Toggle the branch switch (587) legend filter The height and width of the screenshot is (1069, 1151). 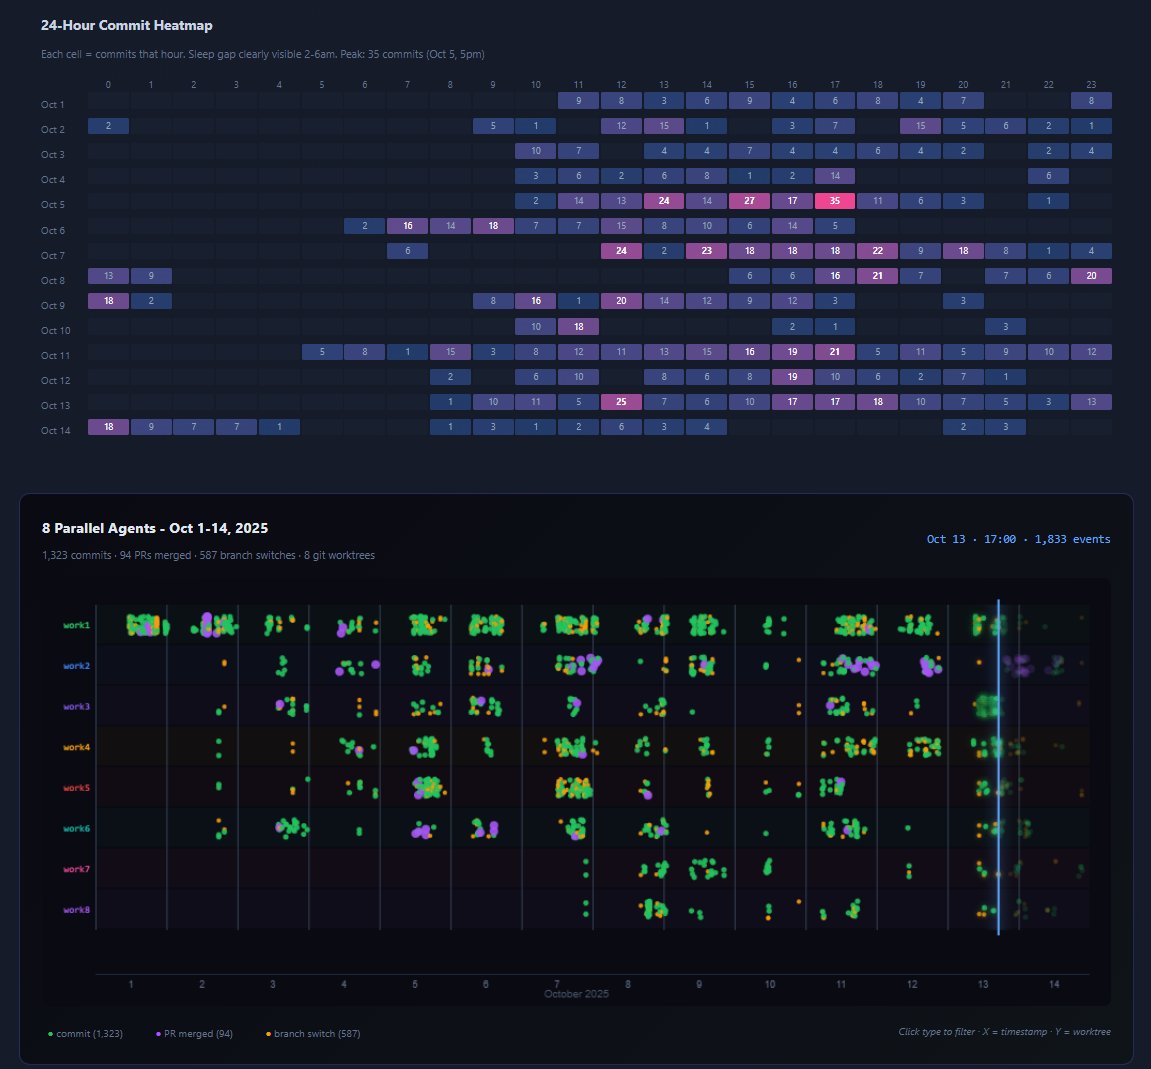click(313, 1033)
